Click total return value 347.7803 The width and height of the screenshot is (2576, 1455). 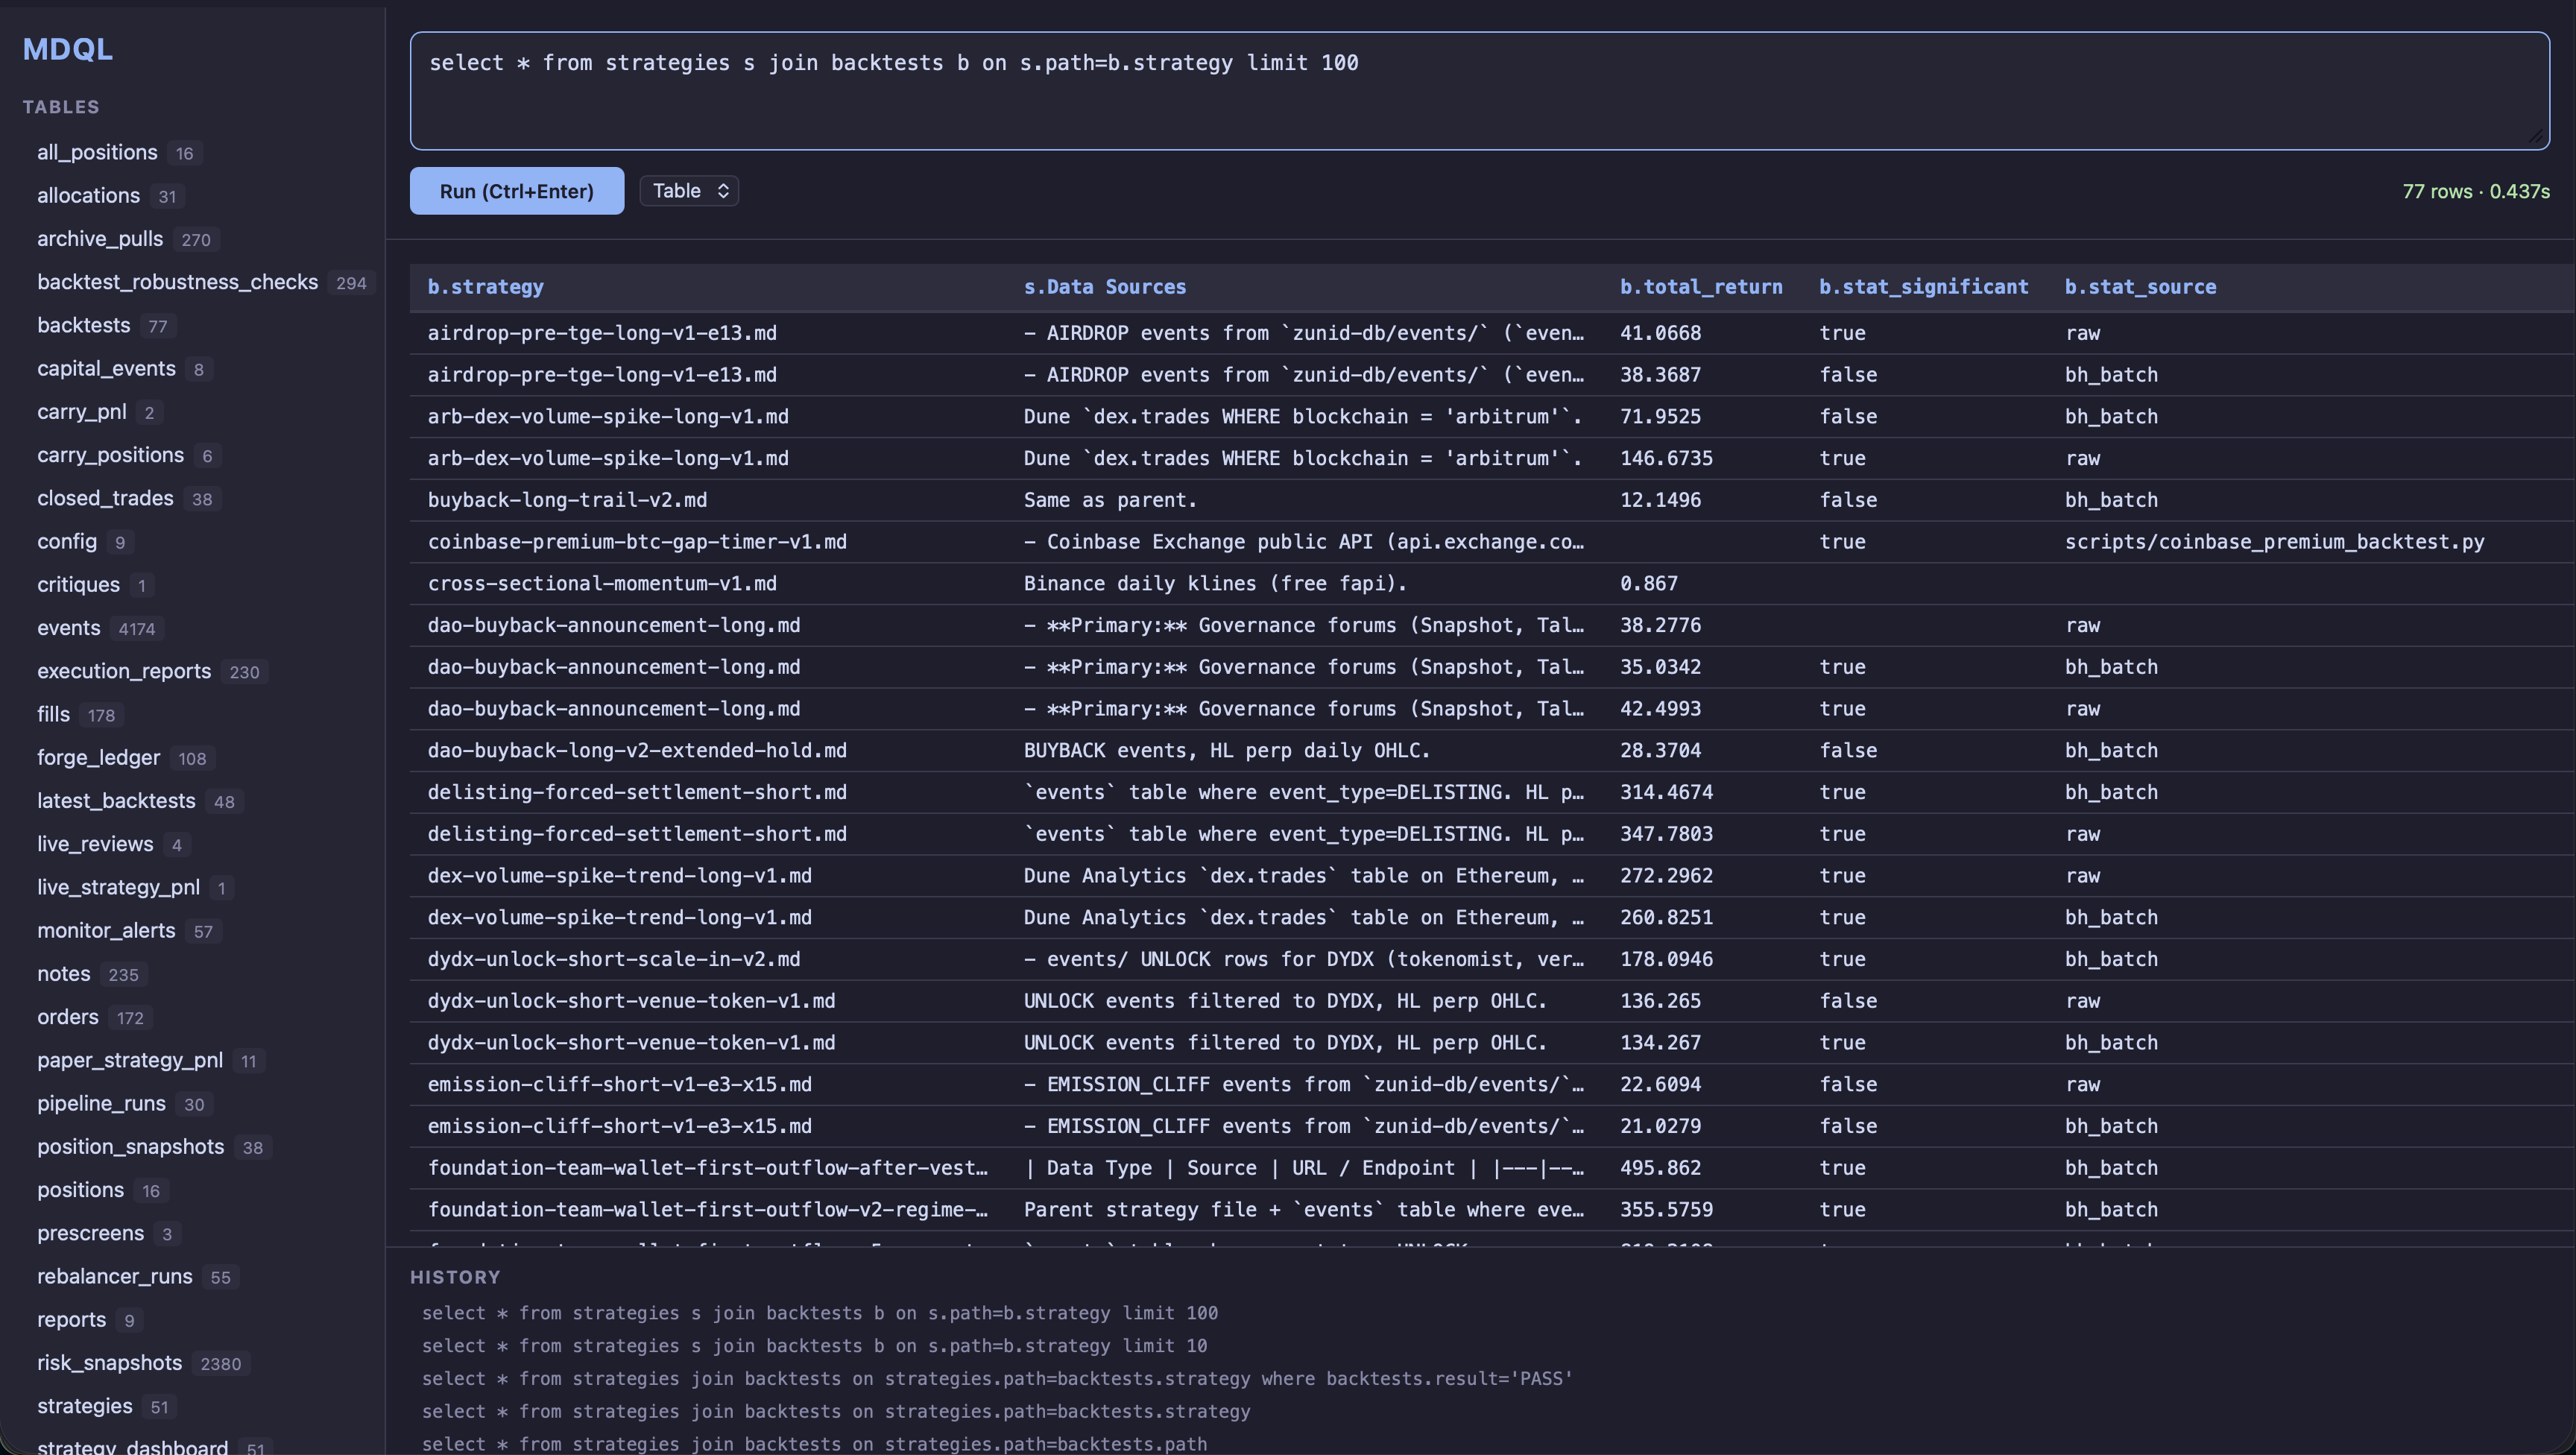pos(1666,834)
